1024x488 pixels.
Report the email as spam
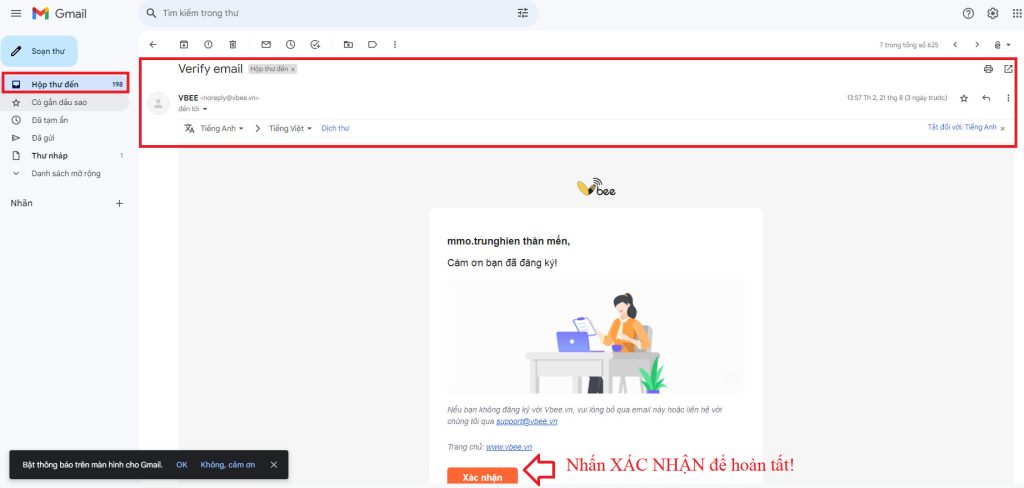(x=208, y=44)
